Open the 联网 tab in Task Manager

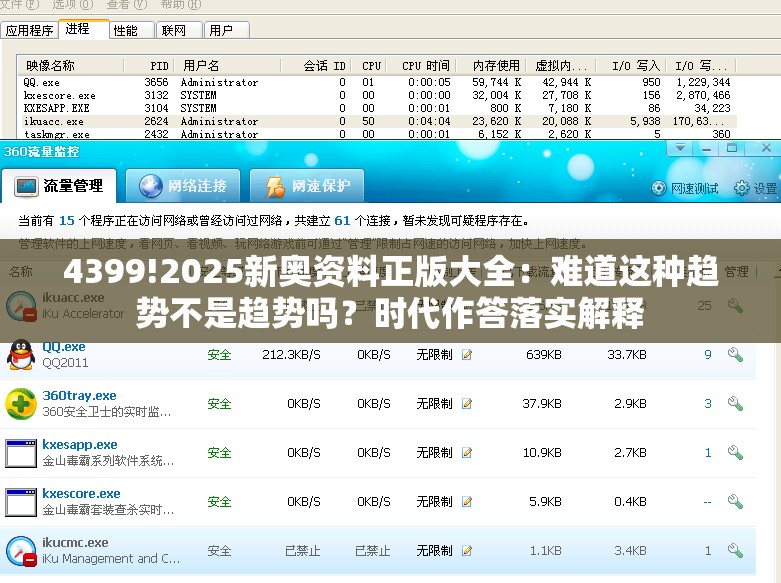pos(179,30)
